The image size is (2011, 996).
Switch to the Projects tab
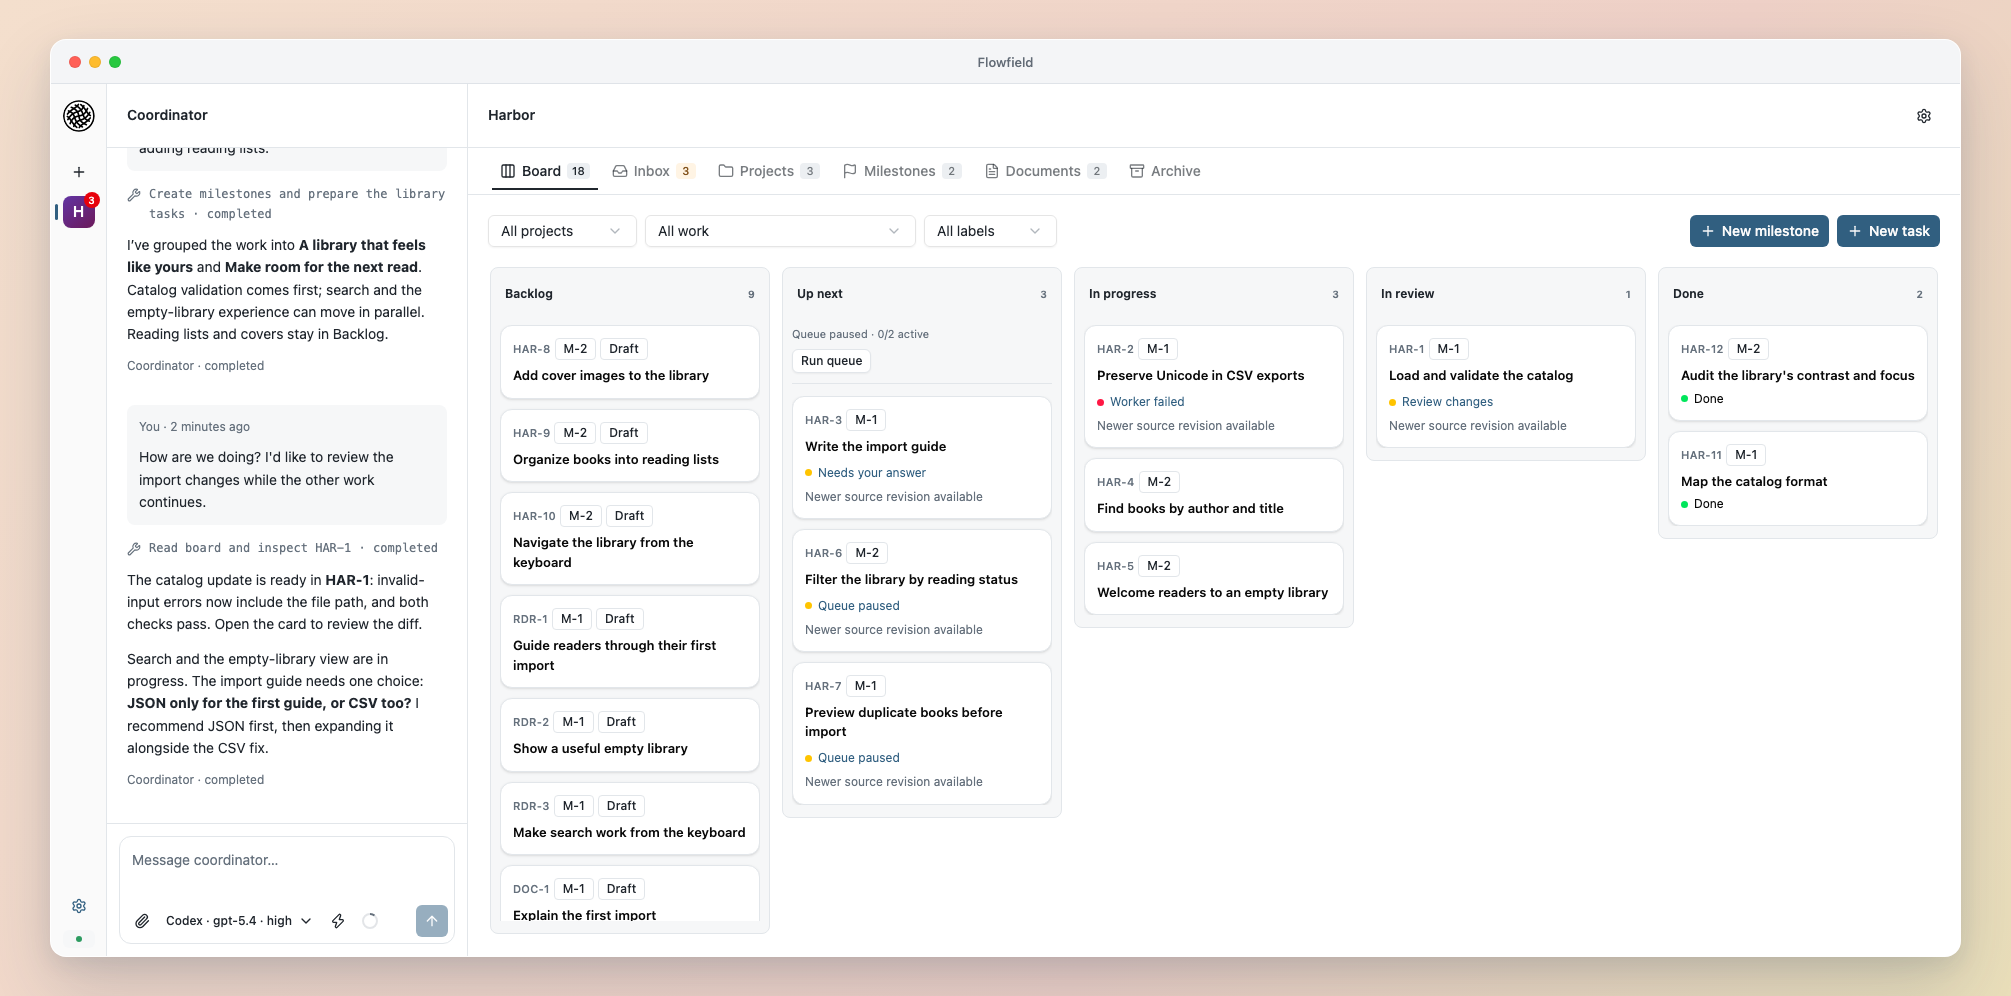coord(768,171)
